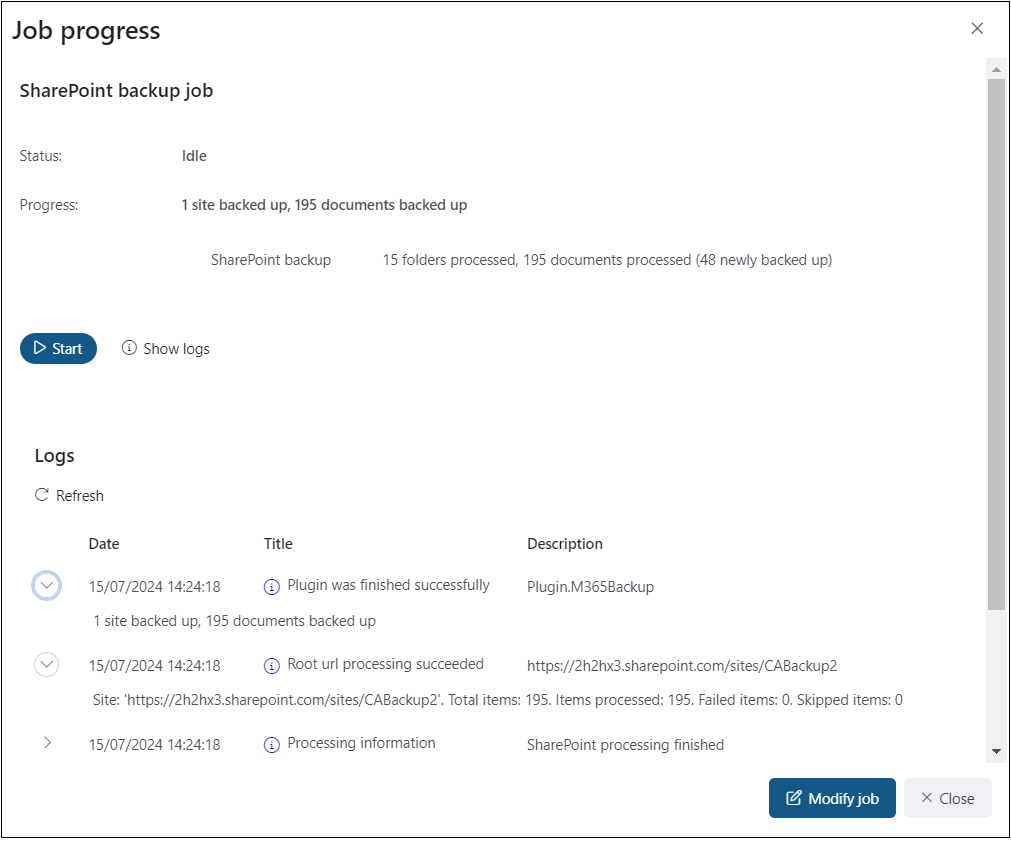Collapse the Root url processing succeeded log
1011x842 pixels.
point(47,664)
